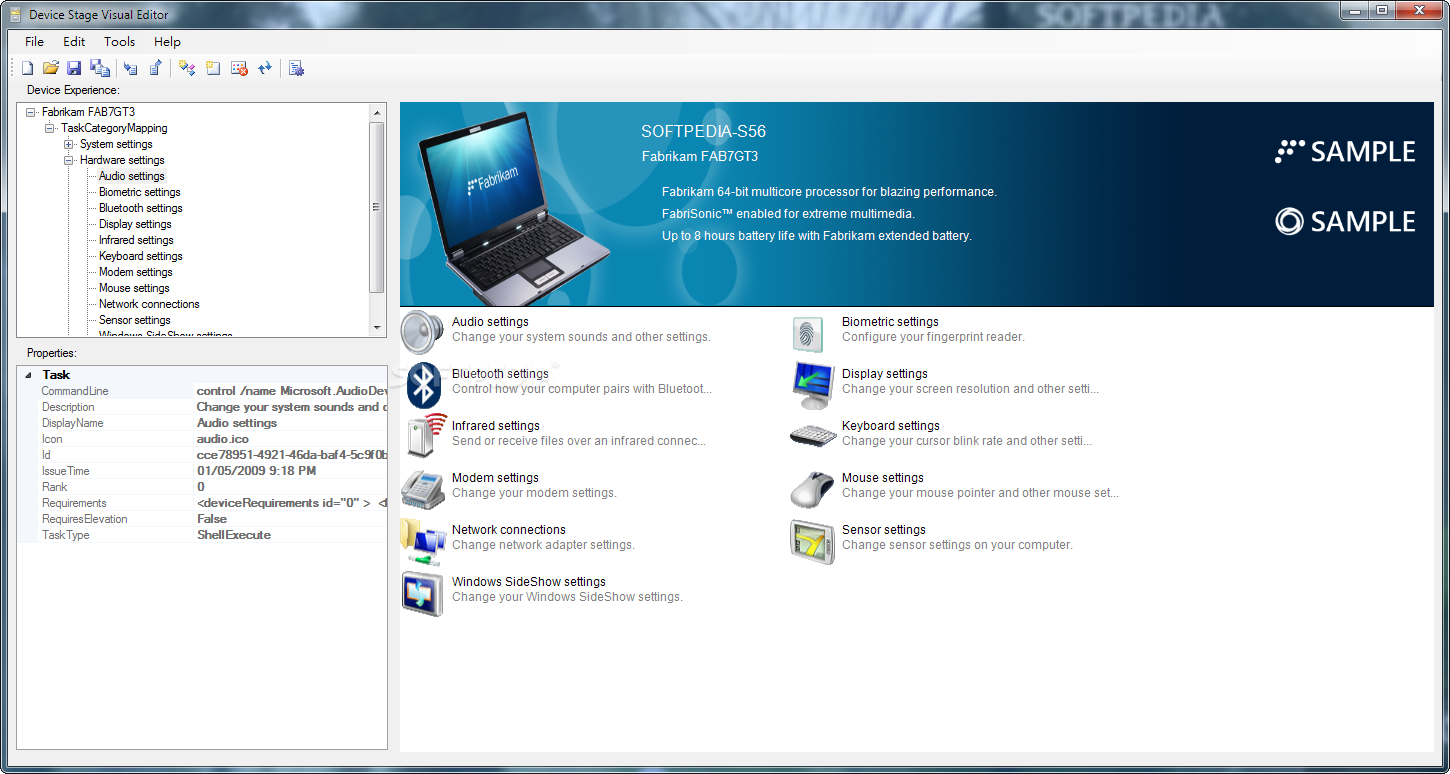This screenshot has width=1450, height=774.
Task: Select Display settings tree item
Action: tap(135, 224)
